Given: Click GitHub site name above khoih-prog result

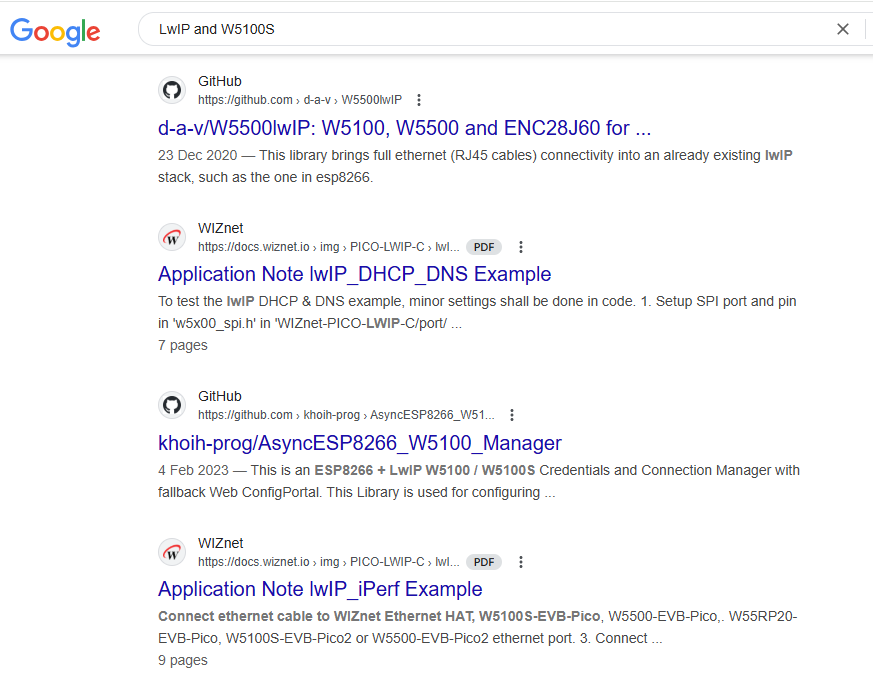Looking at the screenshot, I should (x=220, y=396).
